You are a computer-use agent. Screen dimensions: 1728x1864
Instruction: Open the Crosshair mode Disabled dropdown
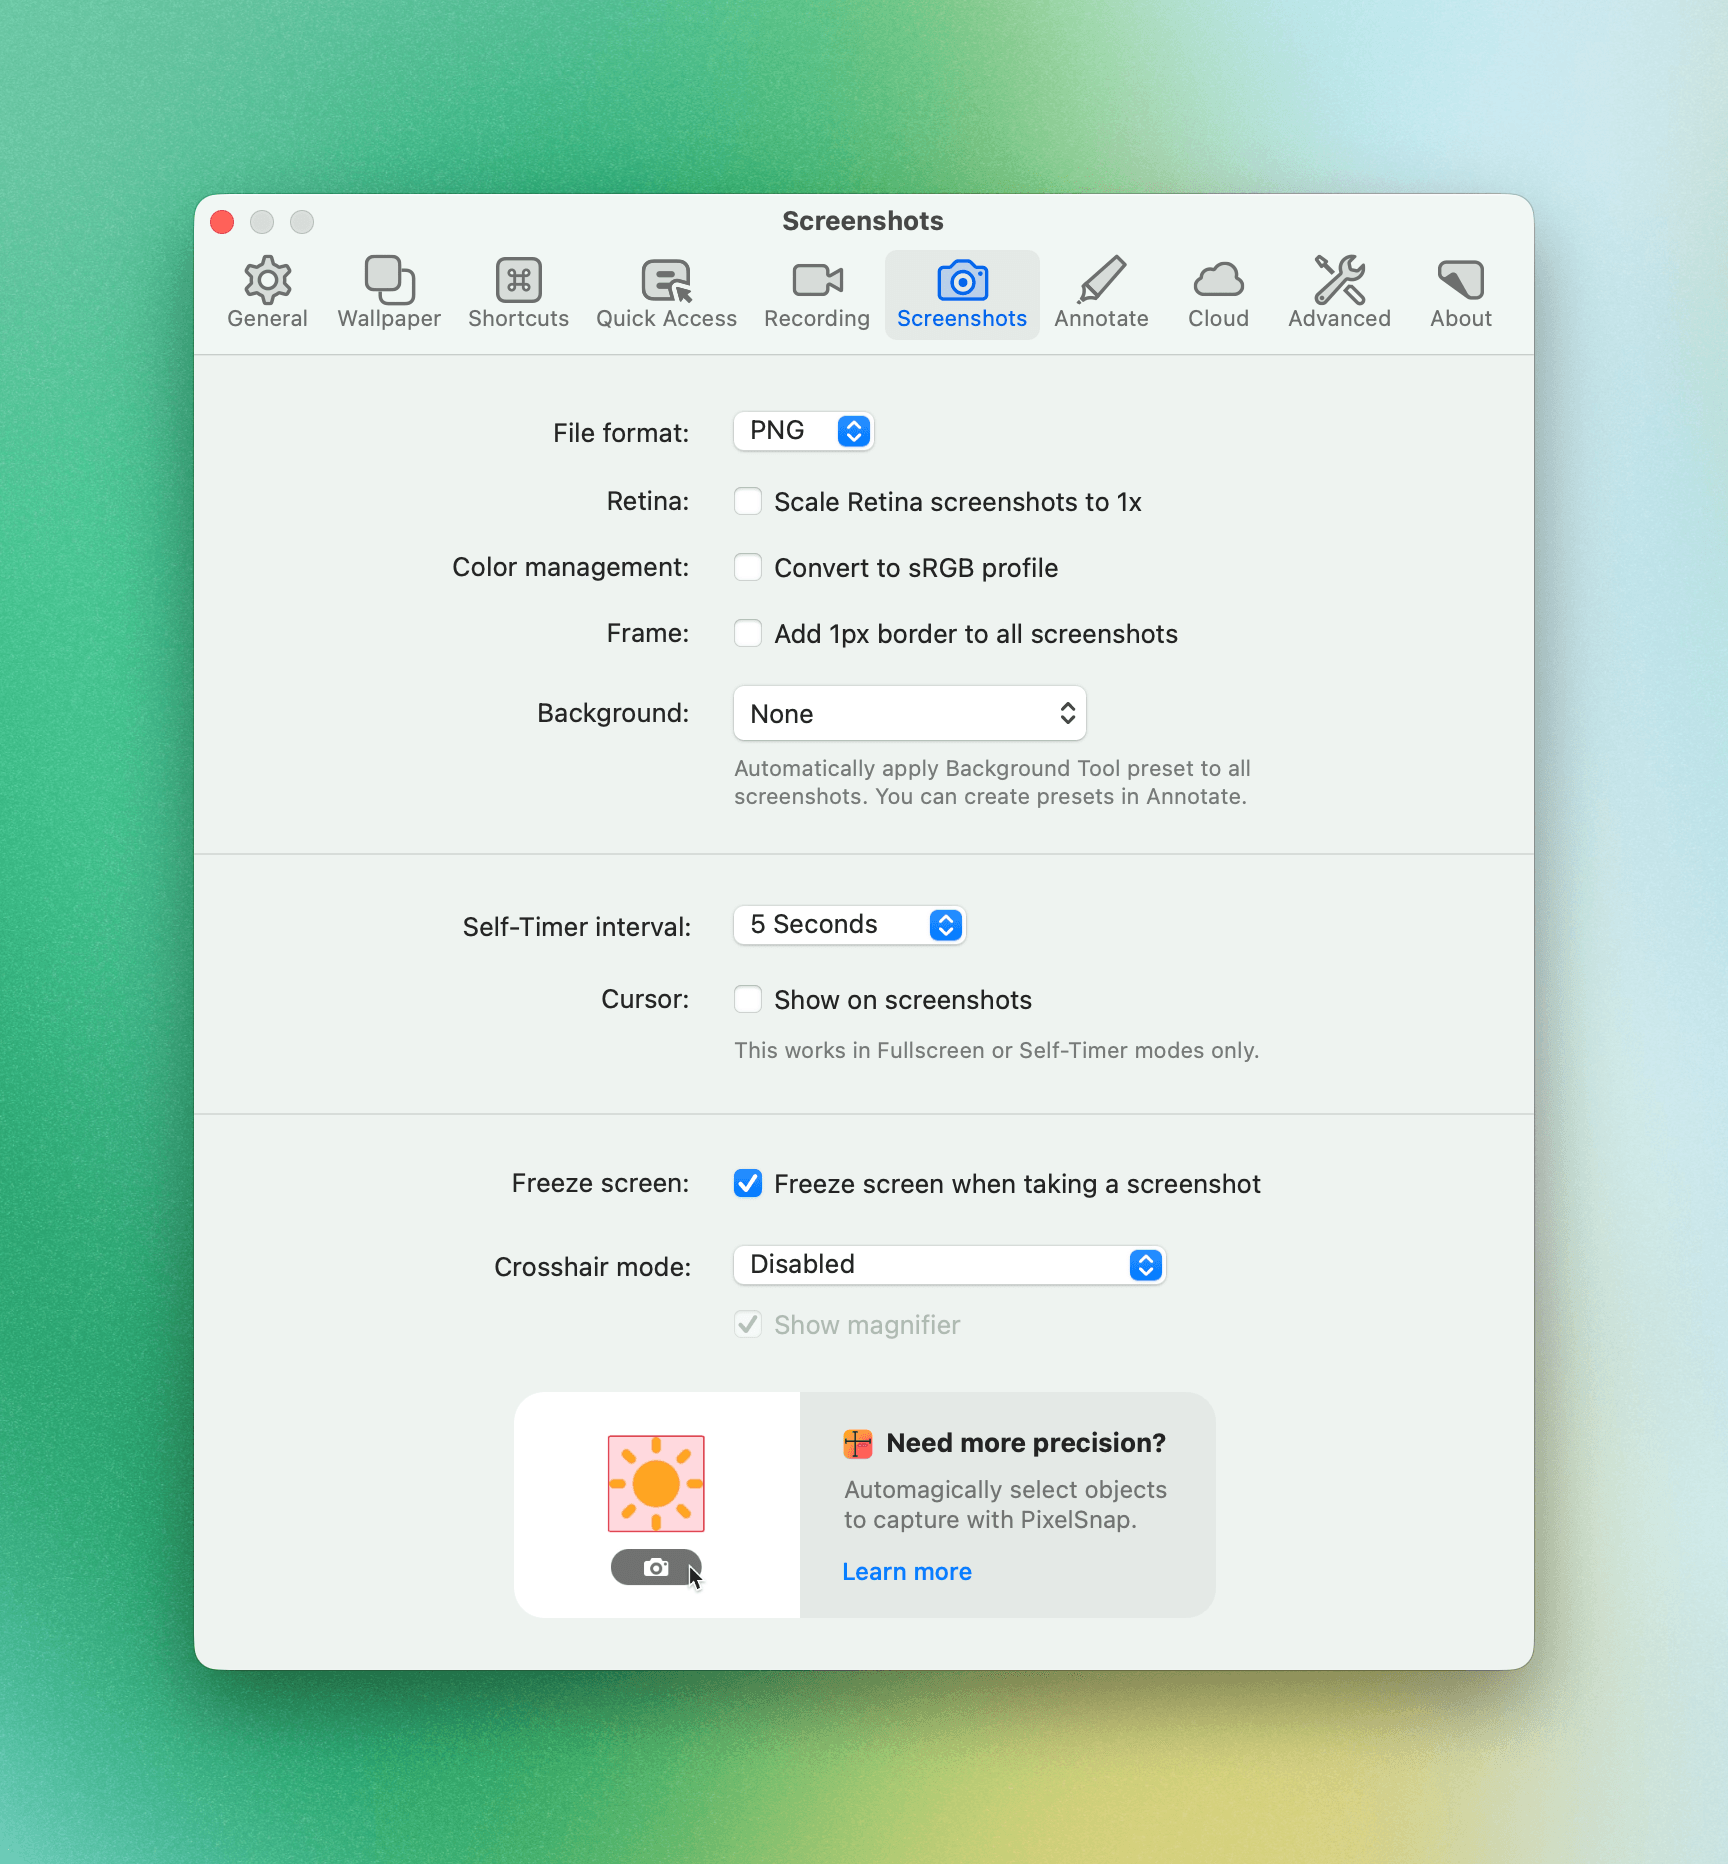(x=950, y=1265)
